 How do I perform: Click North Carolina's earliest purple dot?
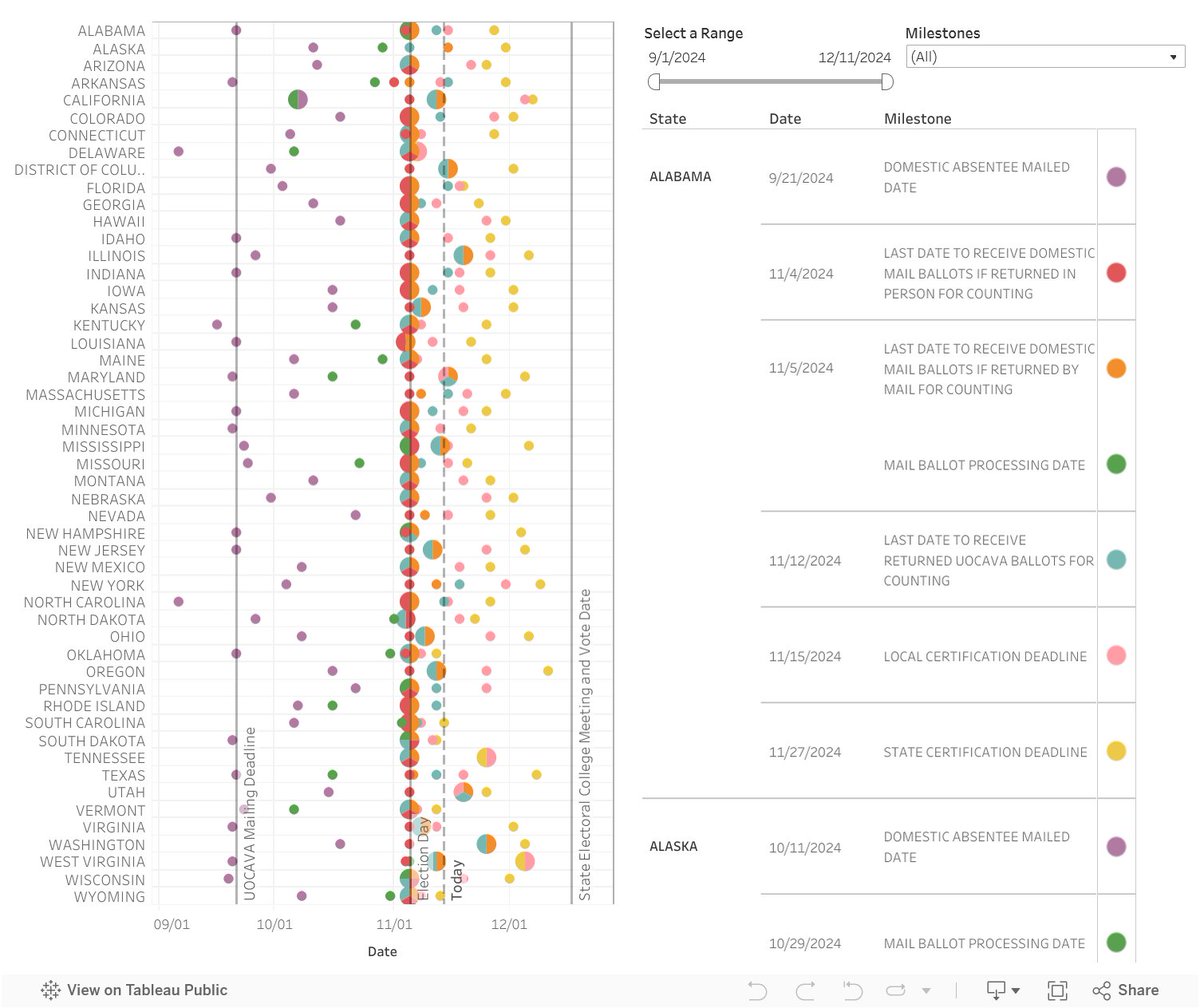coord(178,601)
